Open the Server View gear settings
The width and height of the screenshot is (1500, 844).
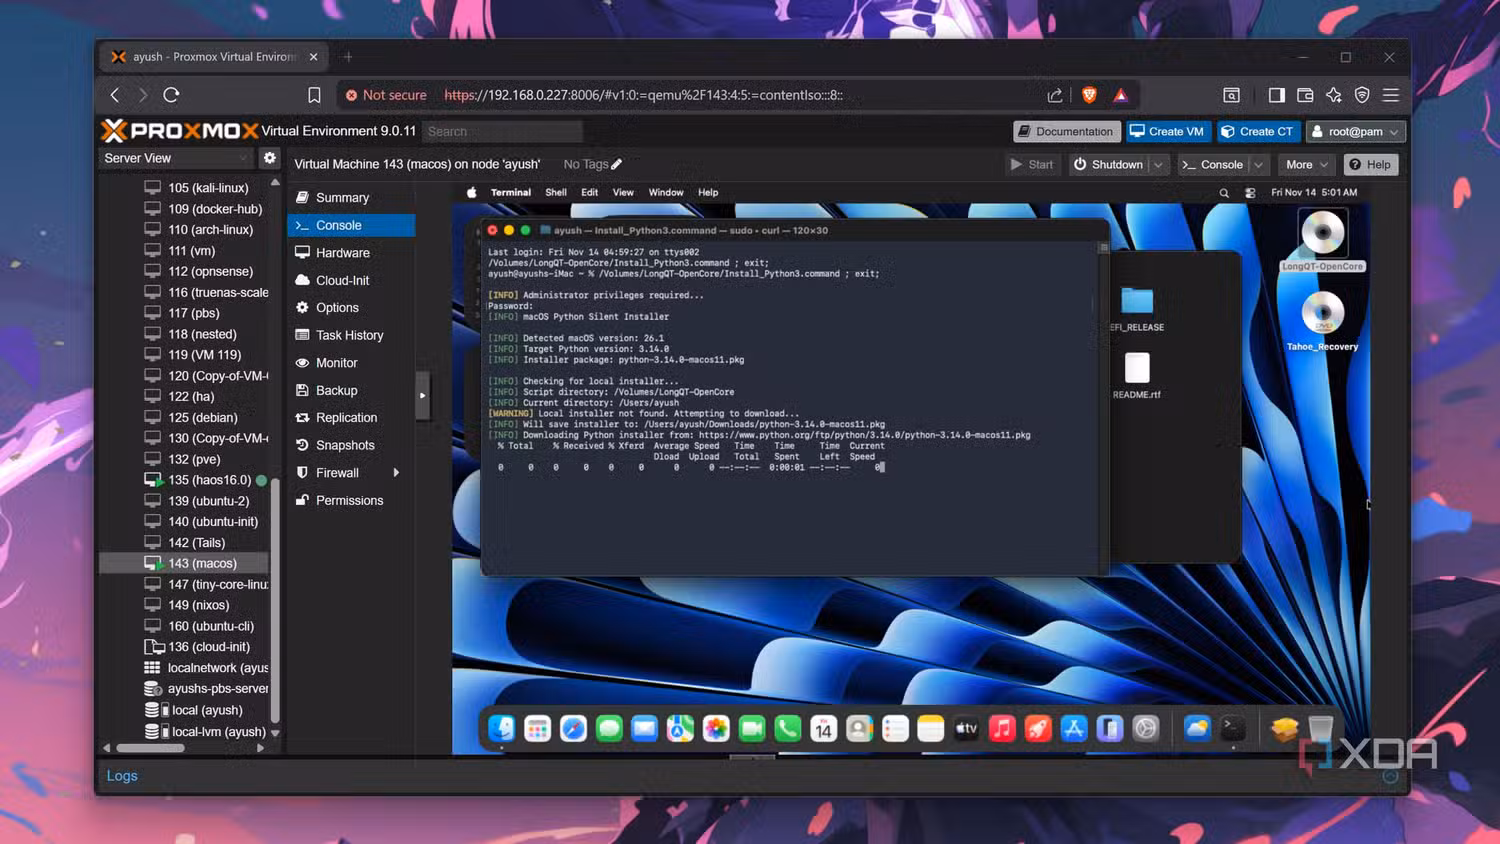click(269, 158)
